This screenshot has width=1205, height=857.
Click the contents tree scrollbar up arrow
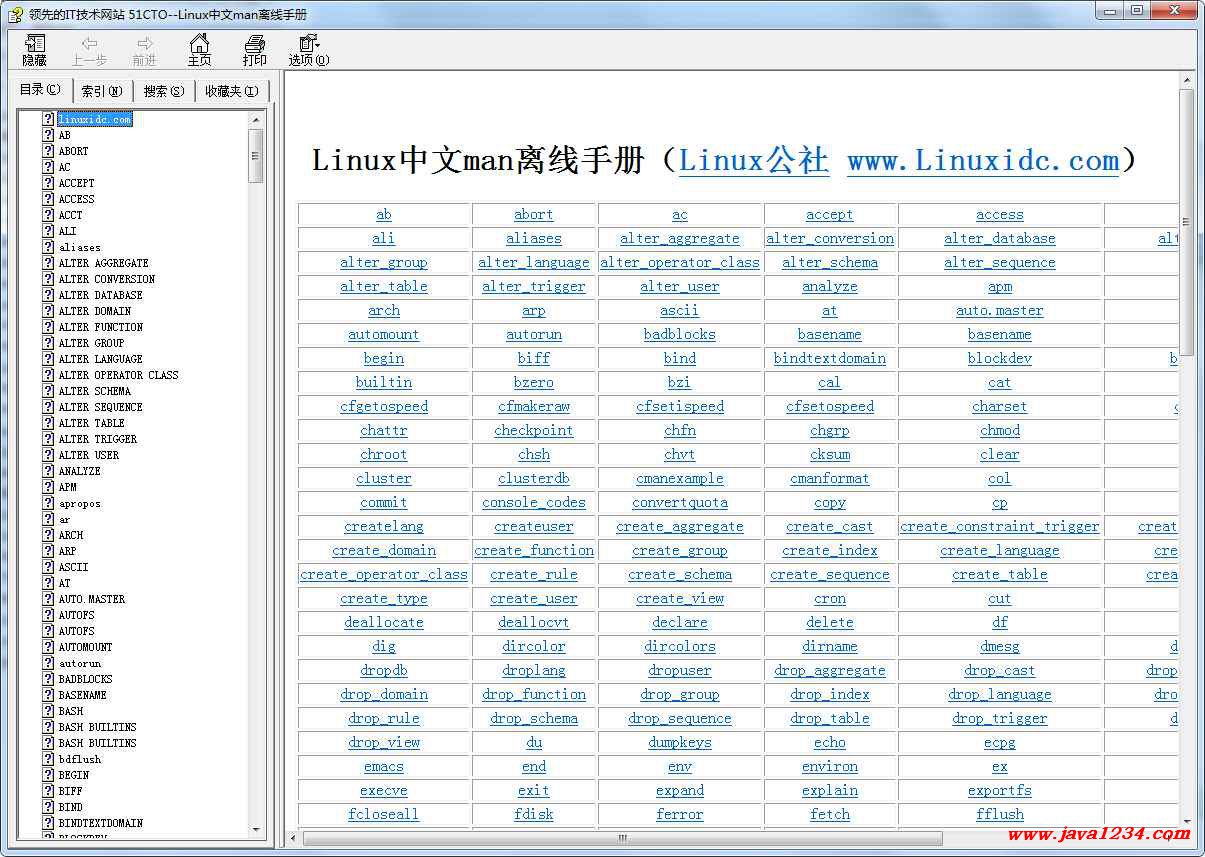click(256, 119)
